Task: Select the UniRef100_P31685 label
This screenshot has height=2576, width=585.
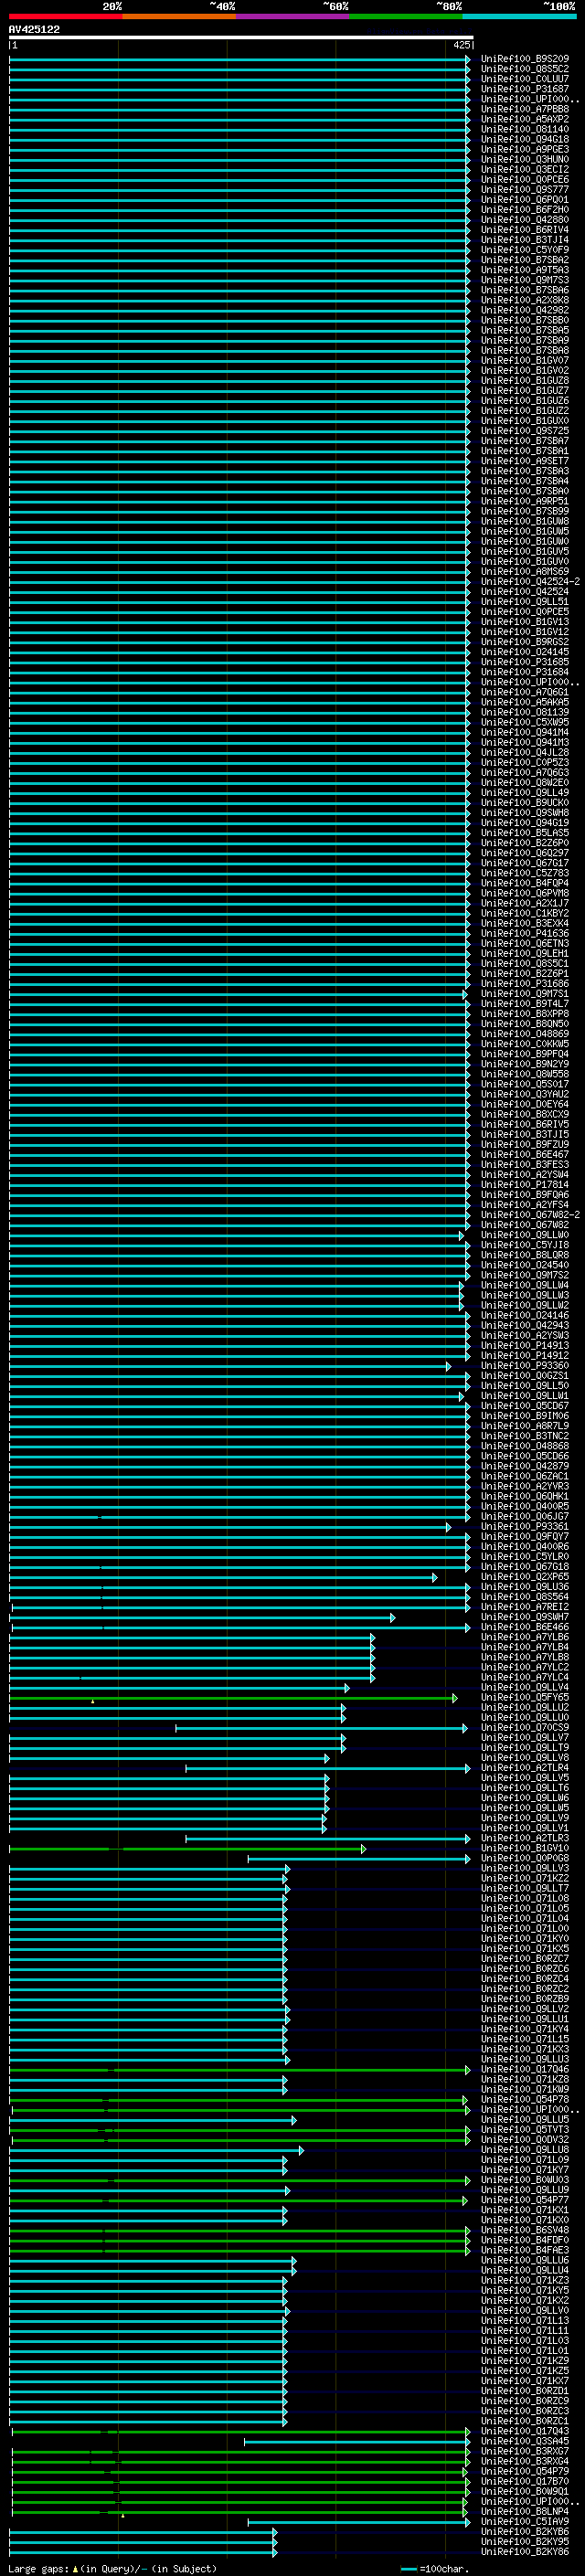Action: point(525,662)
